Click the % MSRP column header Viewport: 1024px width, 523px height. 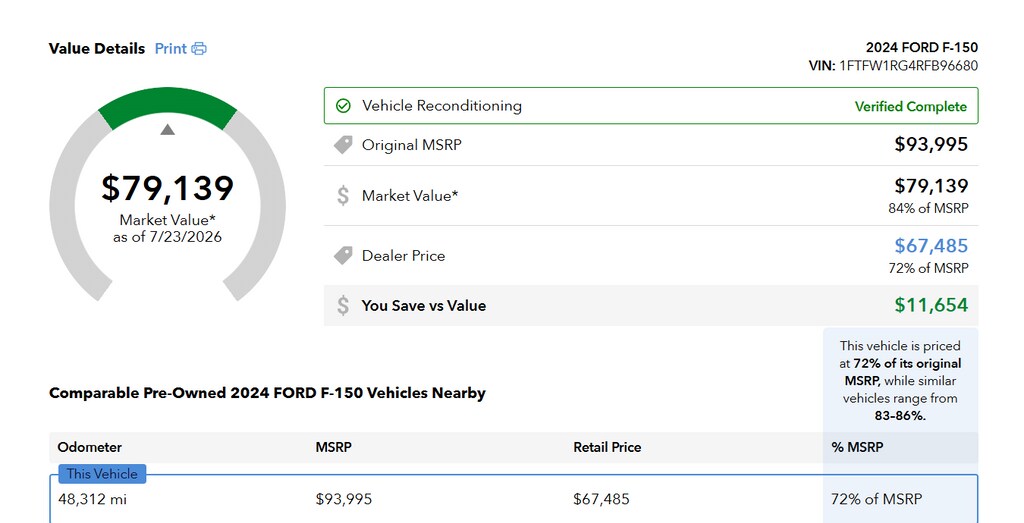coord(857,447)
